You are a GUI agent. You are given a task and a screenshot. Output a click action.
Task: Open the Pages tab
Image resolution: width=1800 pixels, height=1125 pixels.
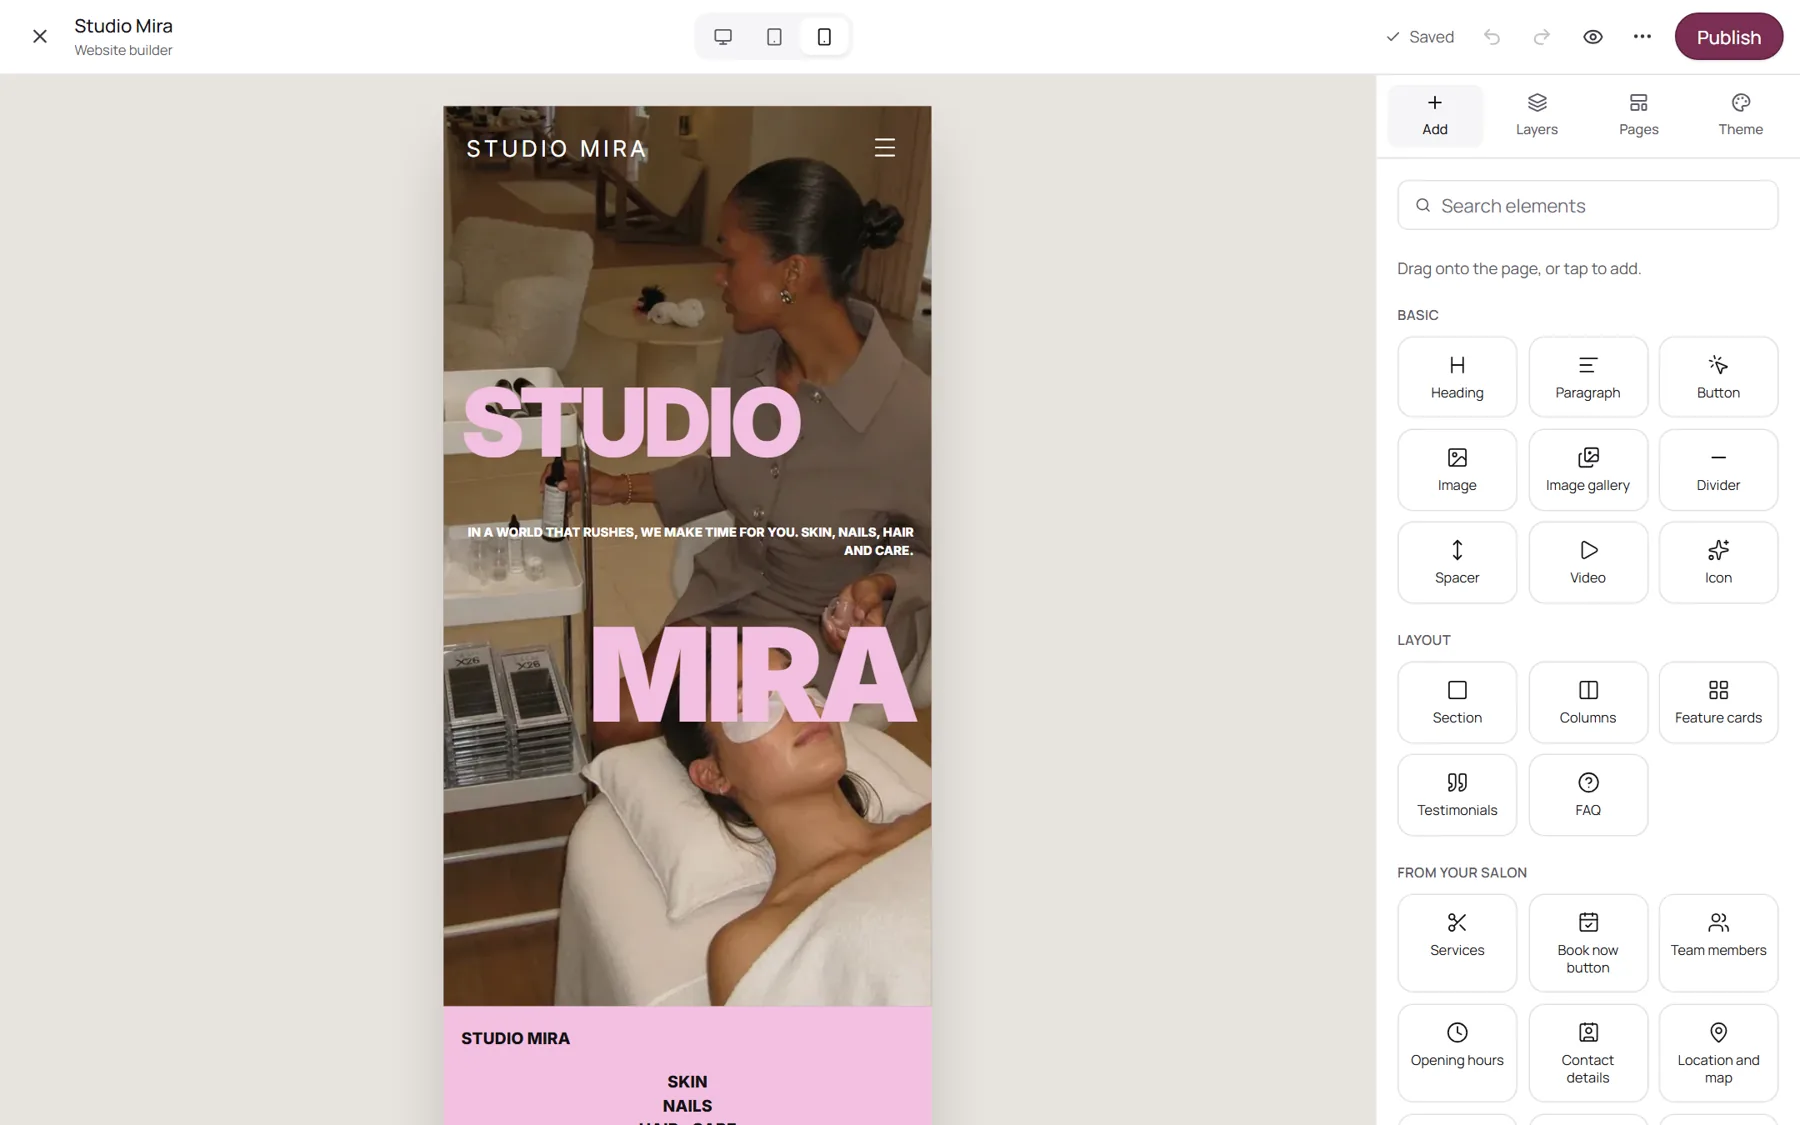click(1639, 115)
